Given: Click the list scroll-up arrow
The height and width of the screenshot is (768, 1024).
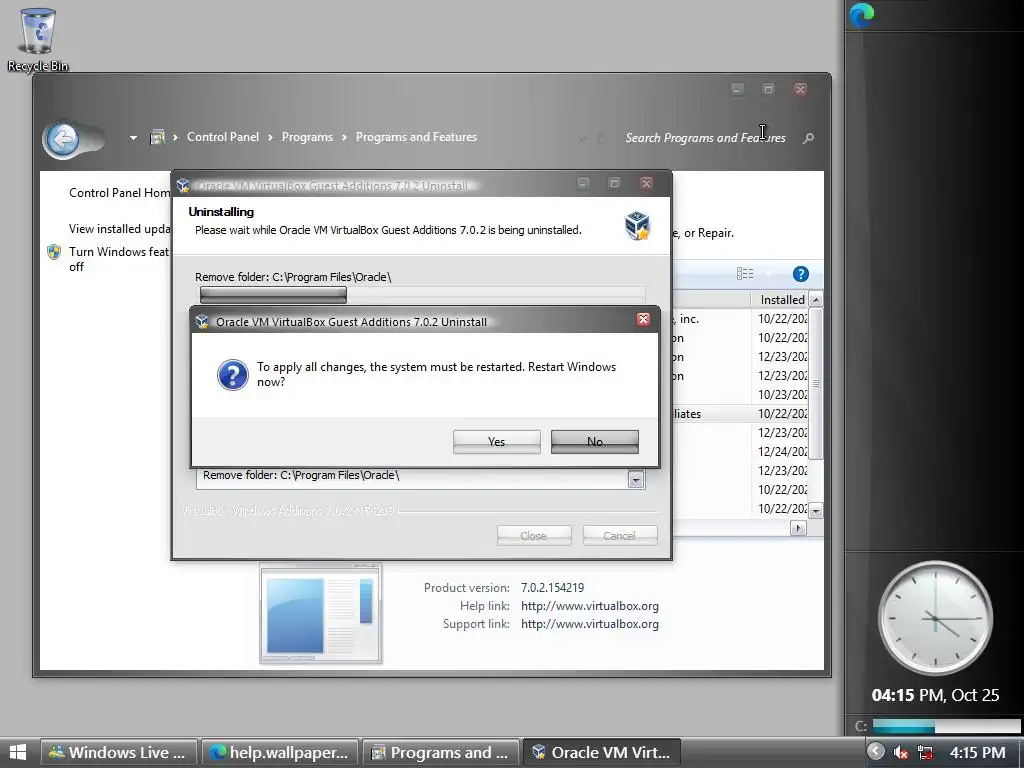Looking at the screenshot, I should click(x=816, y=300).
